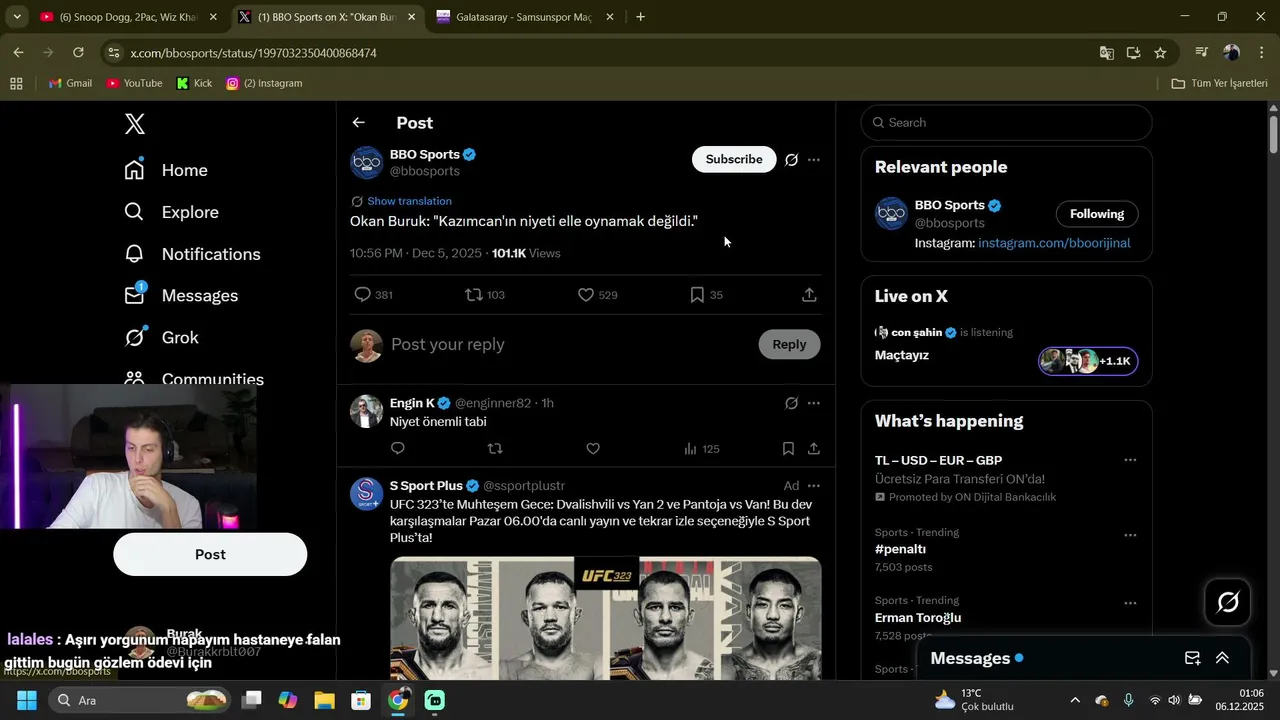Click Following button for BBO Sports
The image size is (1280, 720).
point(1097,214)
